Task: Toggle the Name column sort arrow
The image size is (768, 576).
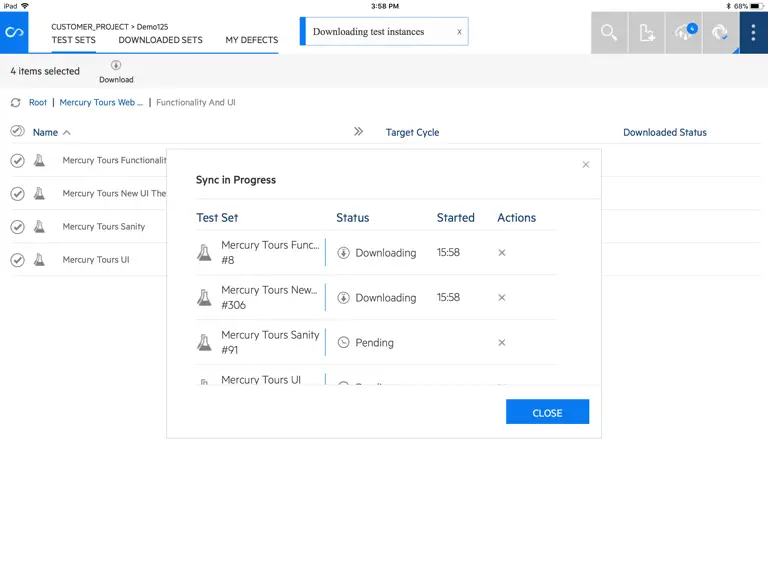Action: pyautogui.click(x=67, y=133)
